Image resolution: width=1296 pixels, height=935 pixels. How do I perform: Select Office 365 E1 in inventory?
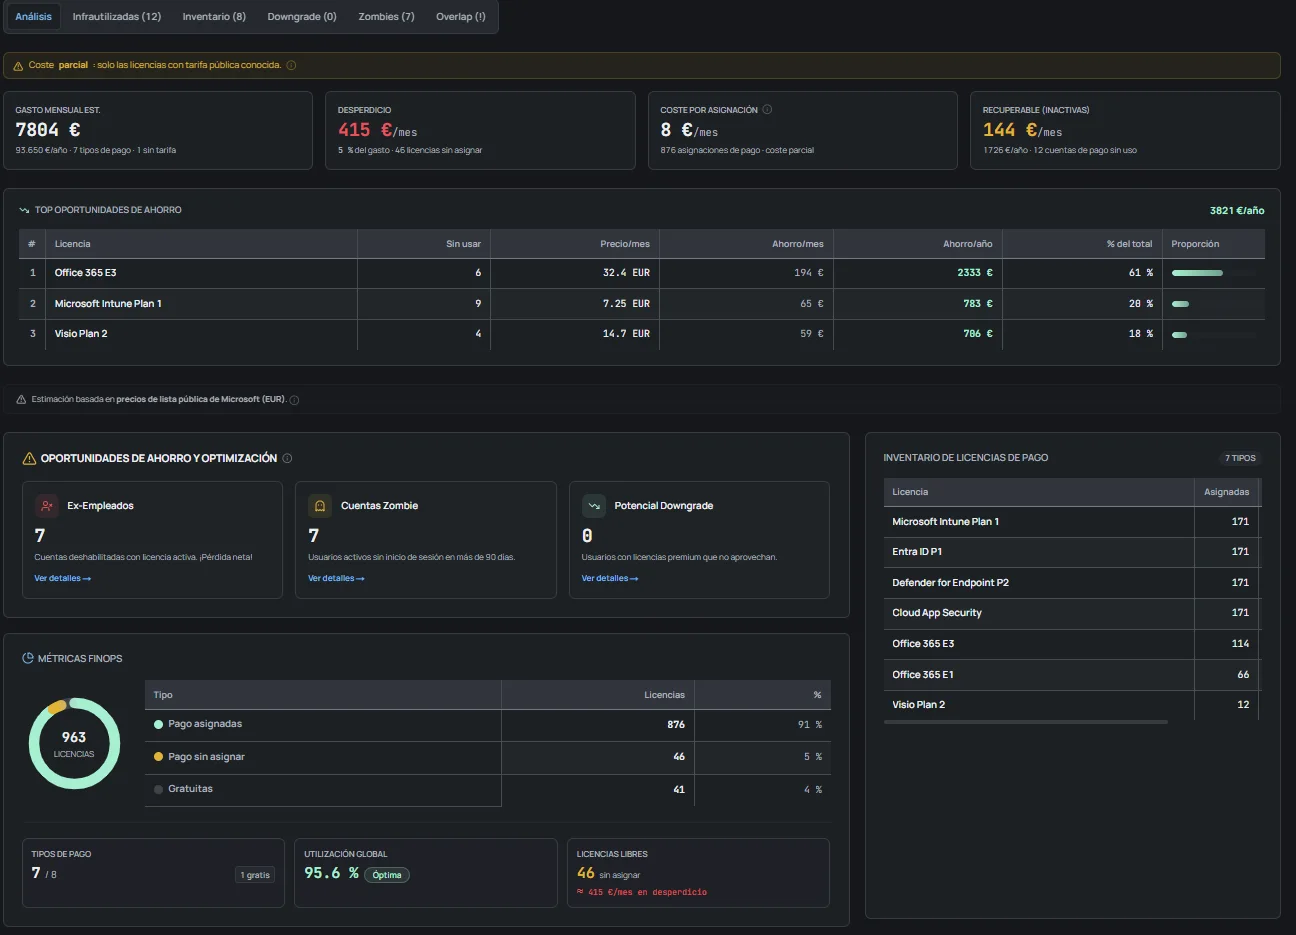point(1072,675)
